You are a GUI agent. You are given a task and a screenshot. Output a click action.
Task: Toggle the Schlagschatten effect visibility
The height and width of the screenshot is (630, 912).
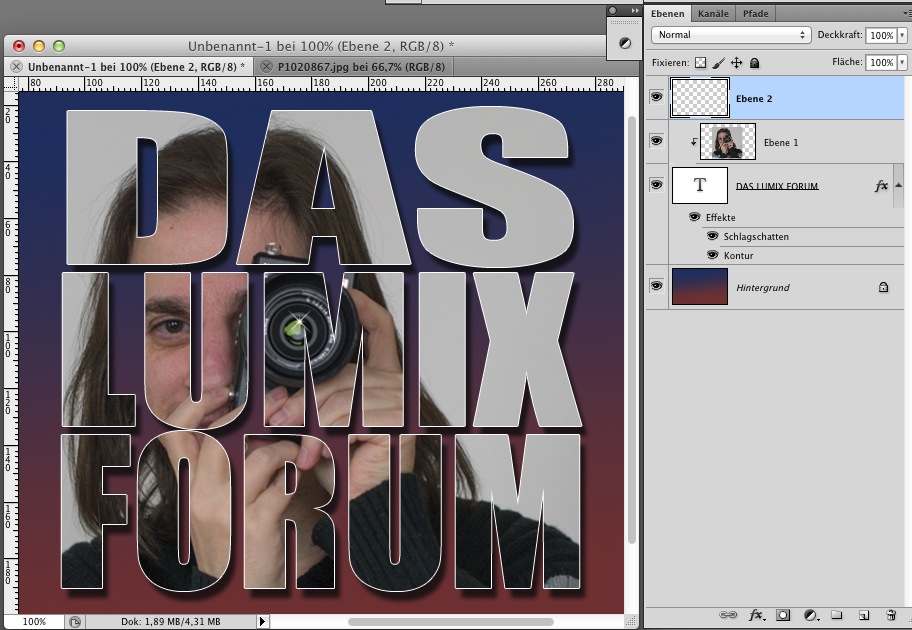712,236
